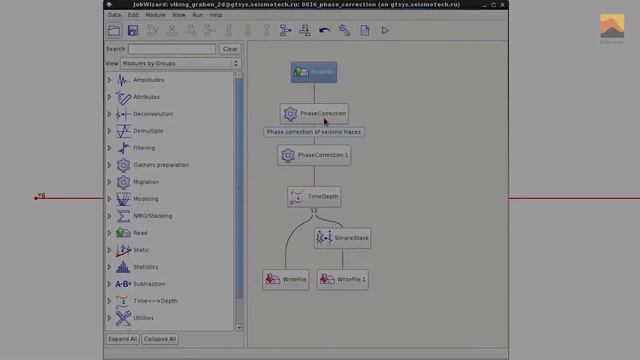Expand the Amplitudes tree group

point(109,80)
